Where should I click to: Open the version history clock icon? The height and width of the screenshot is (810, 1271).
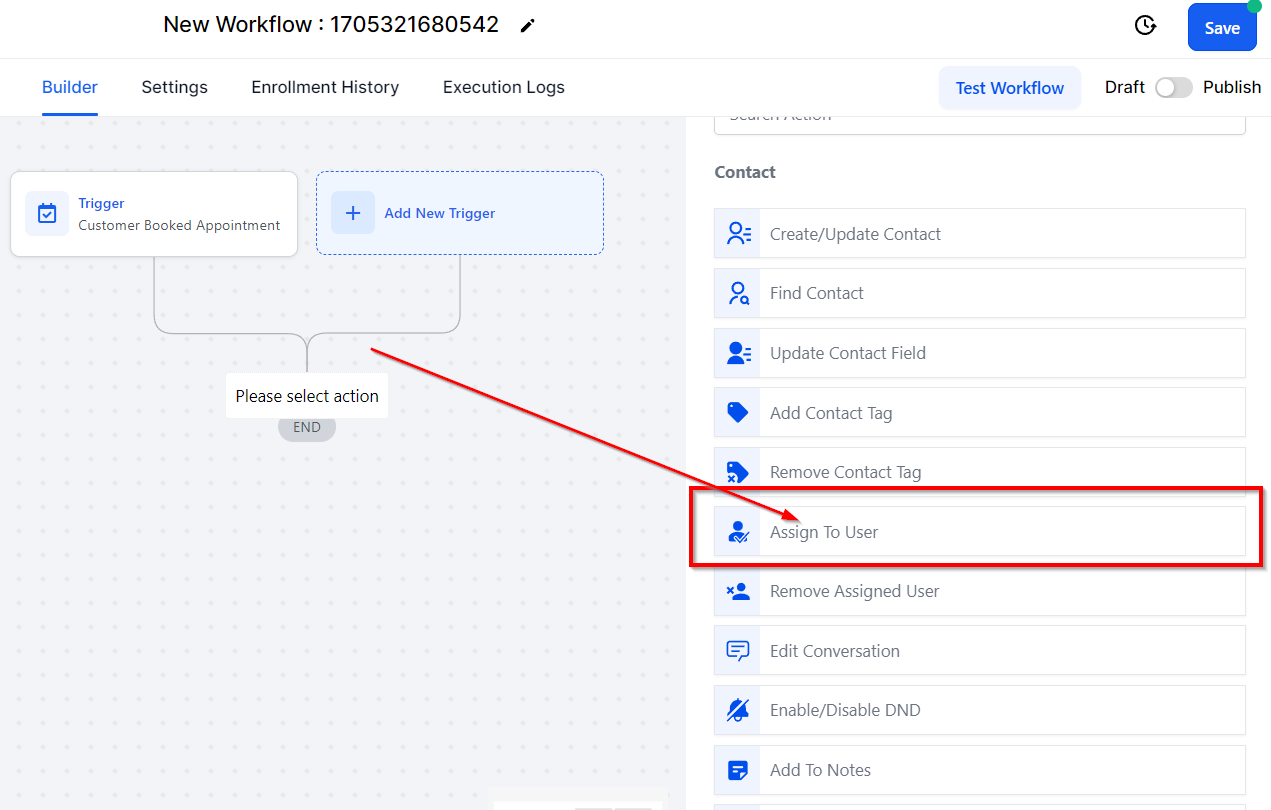tap(1146, 26)
